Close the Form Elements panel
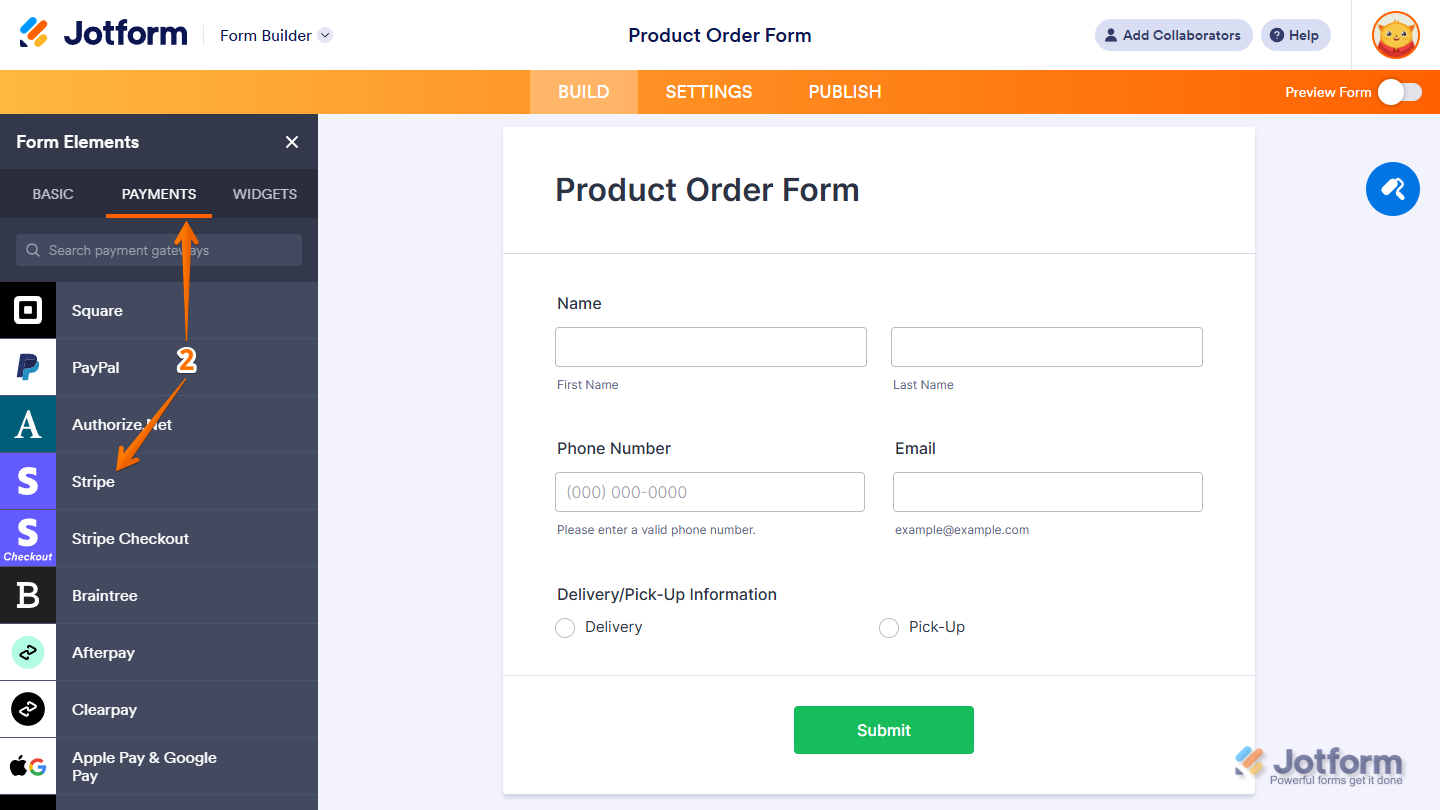The height and width of the screenshot is (810, 1440). coord(291,142)
